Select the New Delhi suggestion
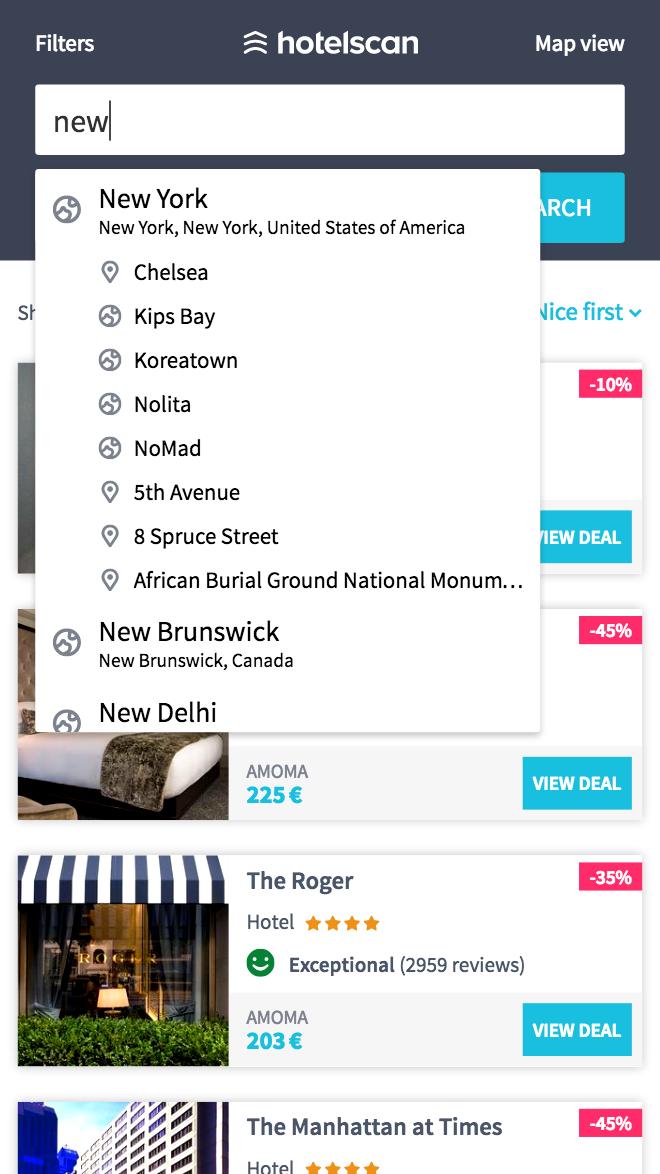The height and width of the screenshot is (1174, 660). (x=157, y=712)
